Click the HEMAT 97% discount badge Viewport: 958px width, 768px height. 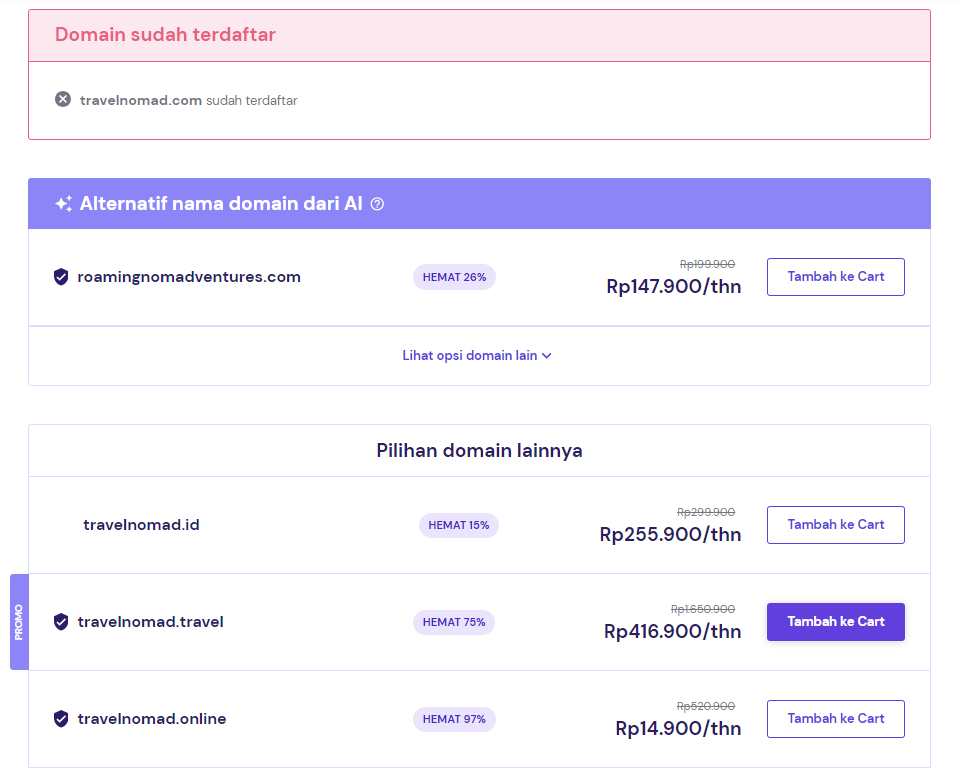(454, 719)
